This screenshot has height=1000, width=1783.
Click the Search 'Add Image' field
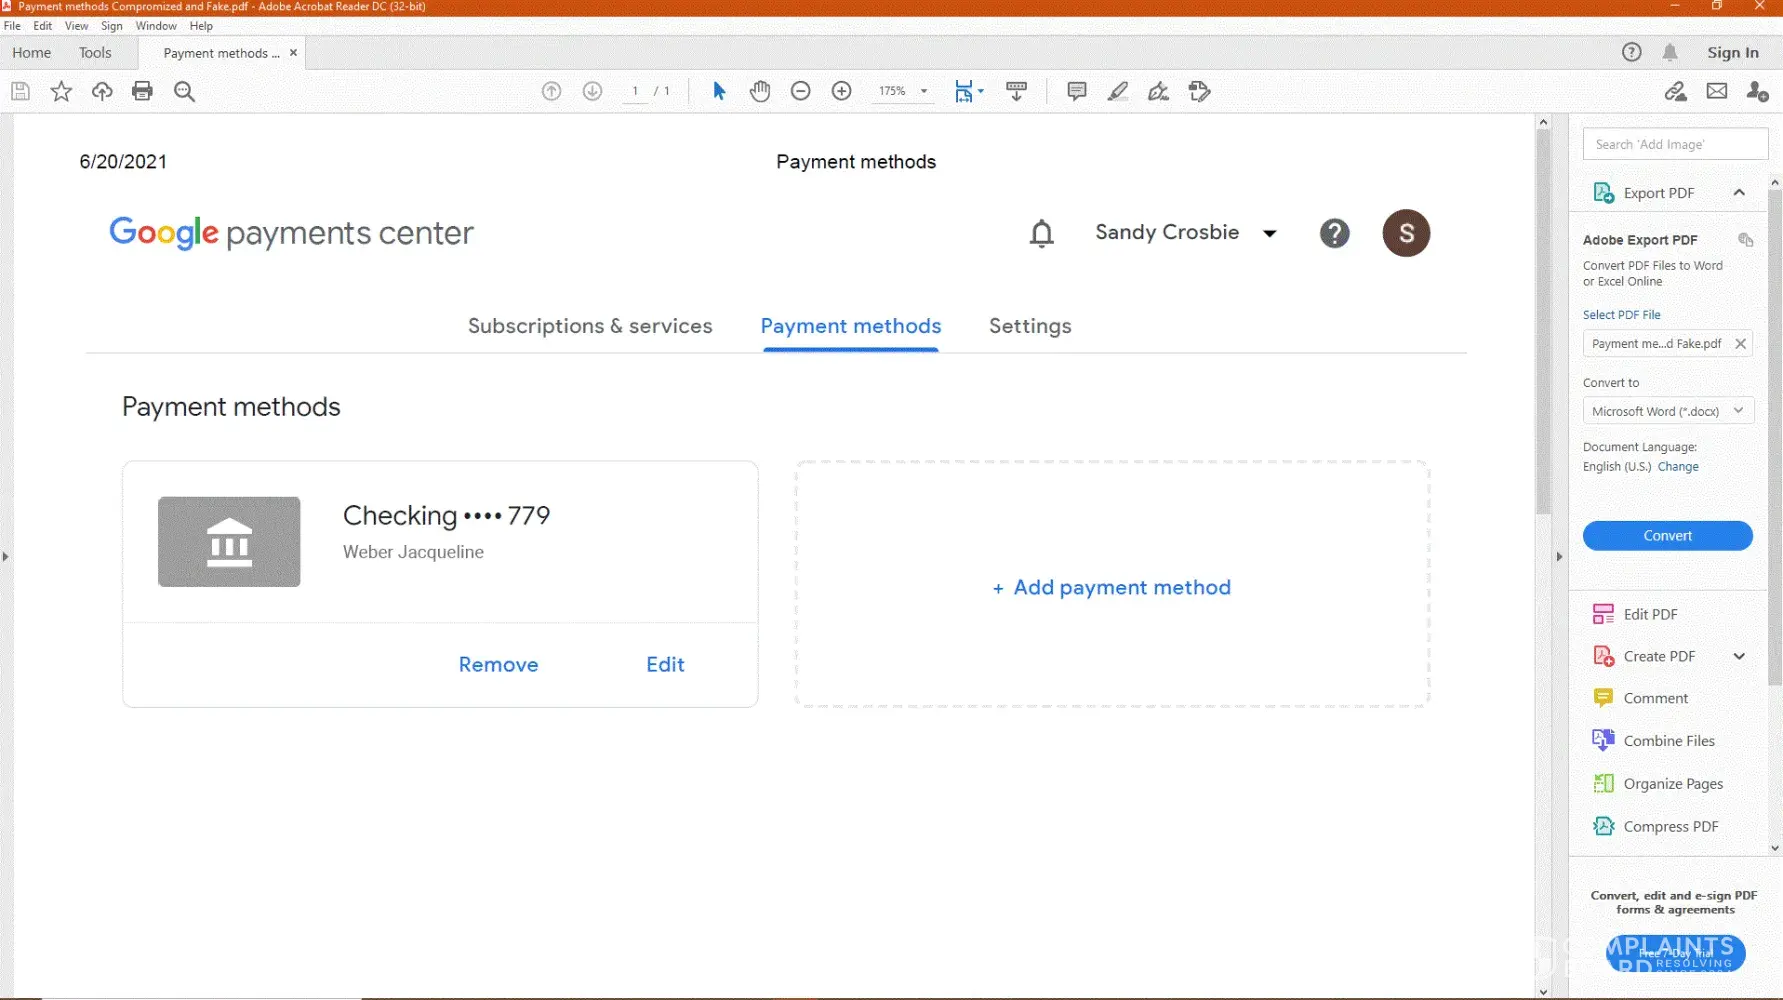pos(1675,144)
